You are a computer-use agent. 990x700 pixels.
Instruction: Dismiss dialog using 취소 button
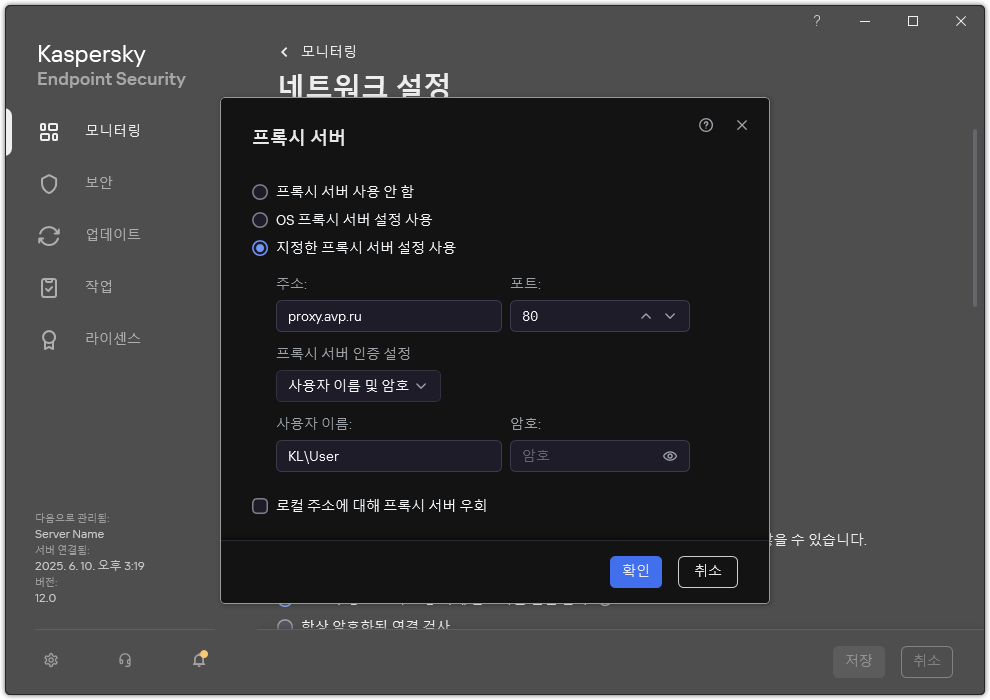tap(708, 571)
